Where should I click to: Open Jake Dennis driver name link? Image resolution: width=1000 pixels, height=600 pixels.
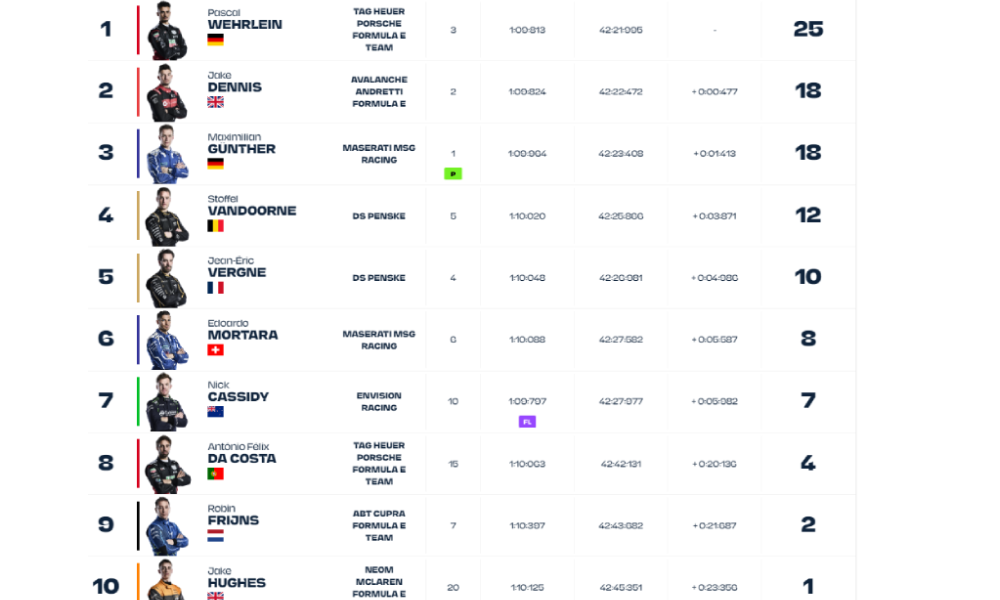pyautogui.click(x=234, y=87)
